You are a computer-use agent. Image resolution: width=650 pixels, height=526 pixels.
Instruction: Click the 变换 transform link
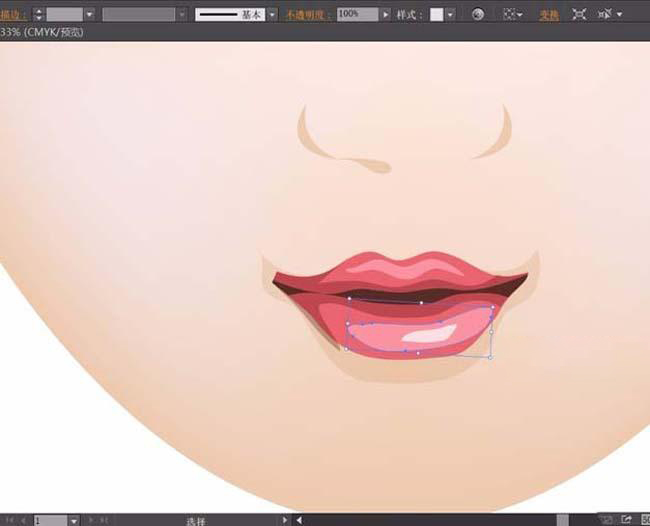point(549,15)
